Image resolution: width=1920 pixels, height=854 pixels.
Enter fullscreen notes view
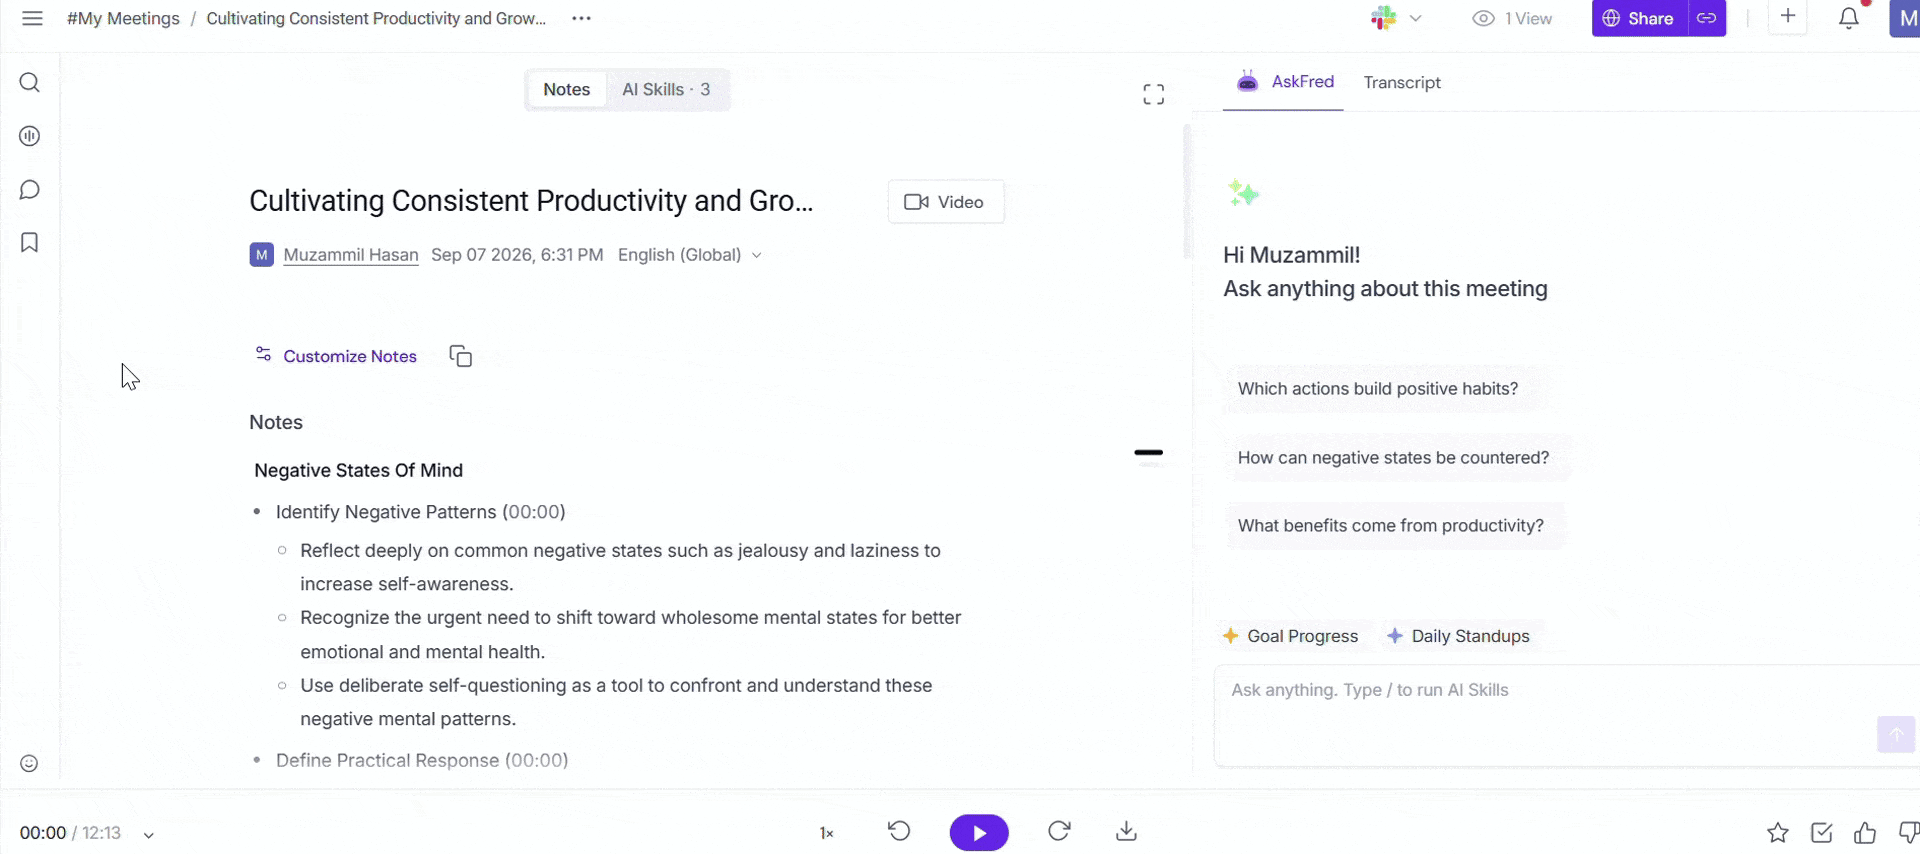point(1154,94)
